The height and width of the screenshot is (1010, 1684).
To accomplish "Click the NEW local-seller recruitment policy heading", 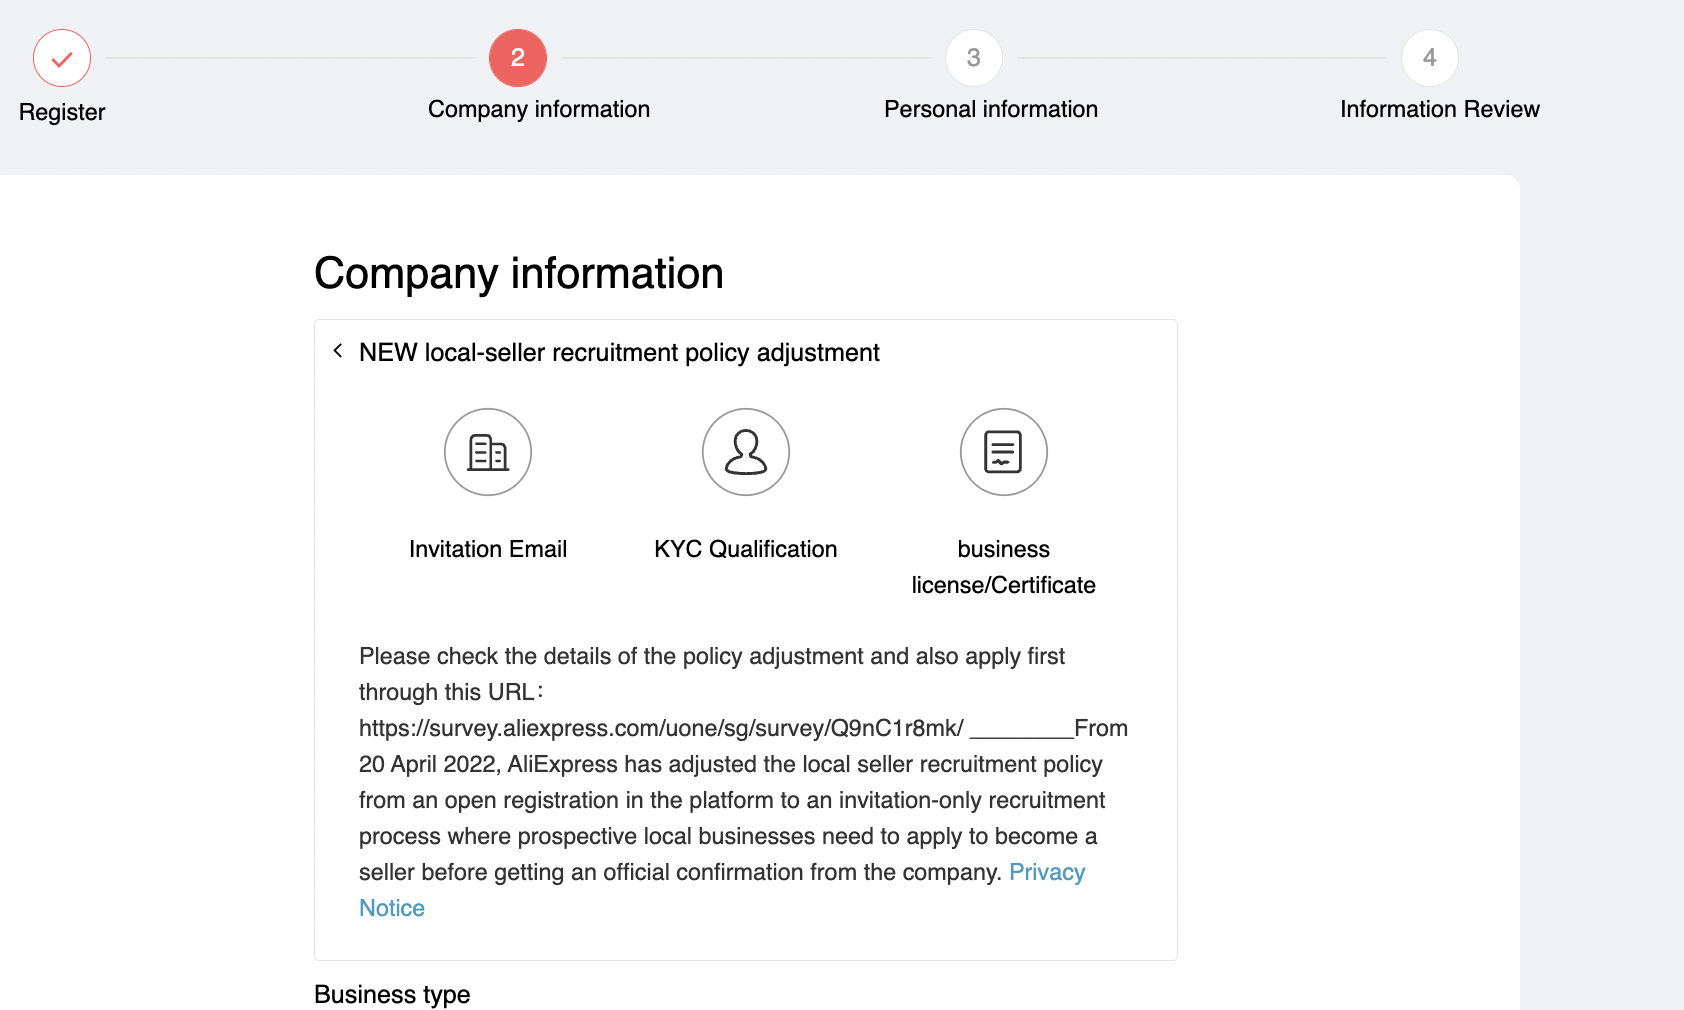I will tap(619, 353).
